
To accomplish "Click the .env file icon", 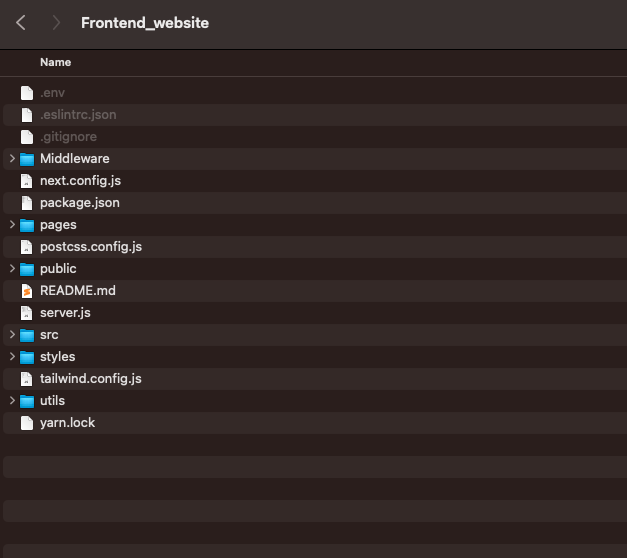I will coord(27,93).
